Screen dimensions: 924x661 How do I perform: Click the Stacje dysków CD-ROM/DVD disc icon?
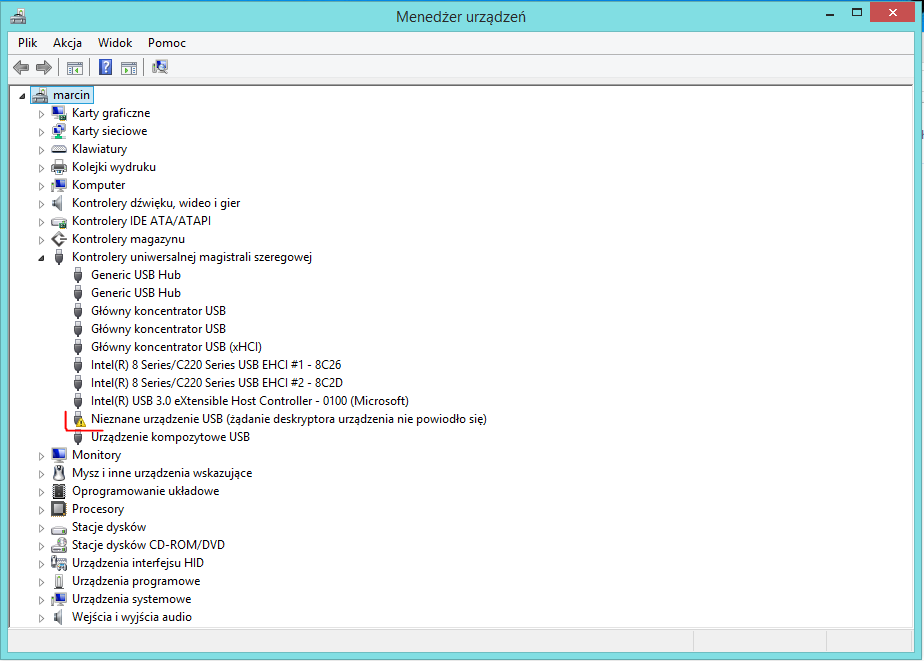[x=59, y=546]
